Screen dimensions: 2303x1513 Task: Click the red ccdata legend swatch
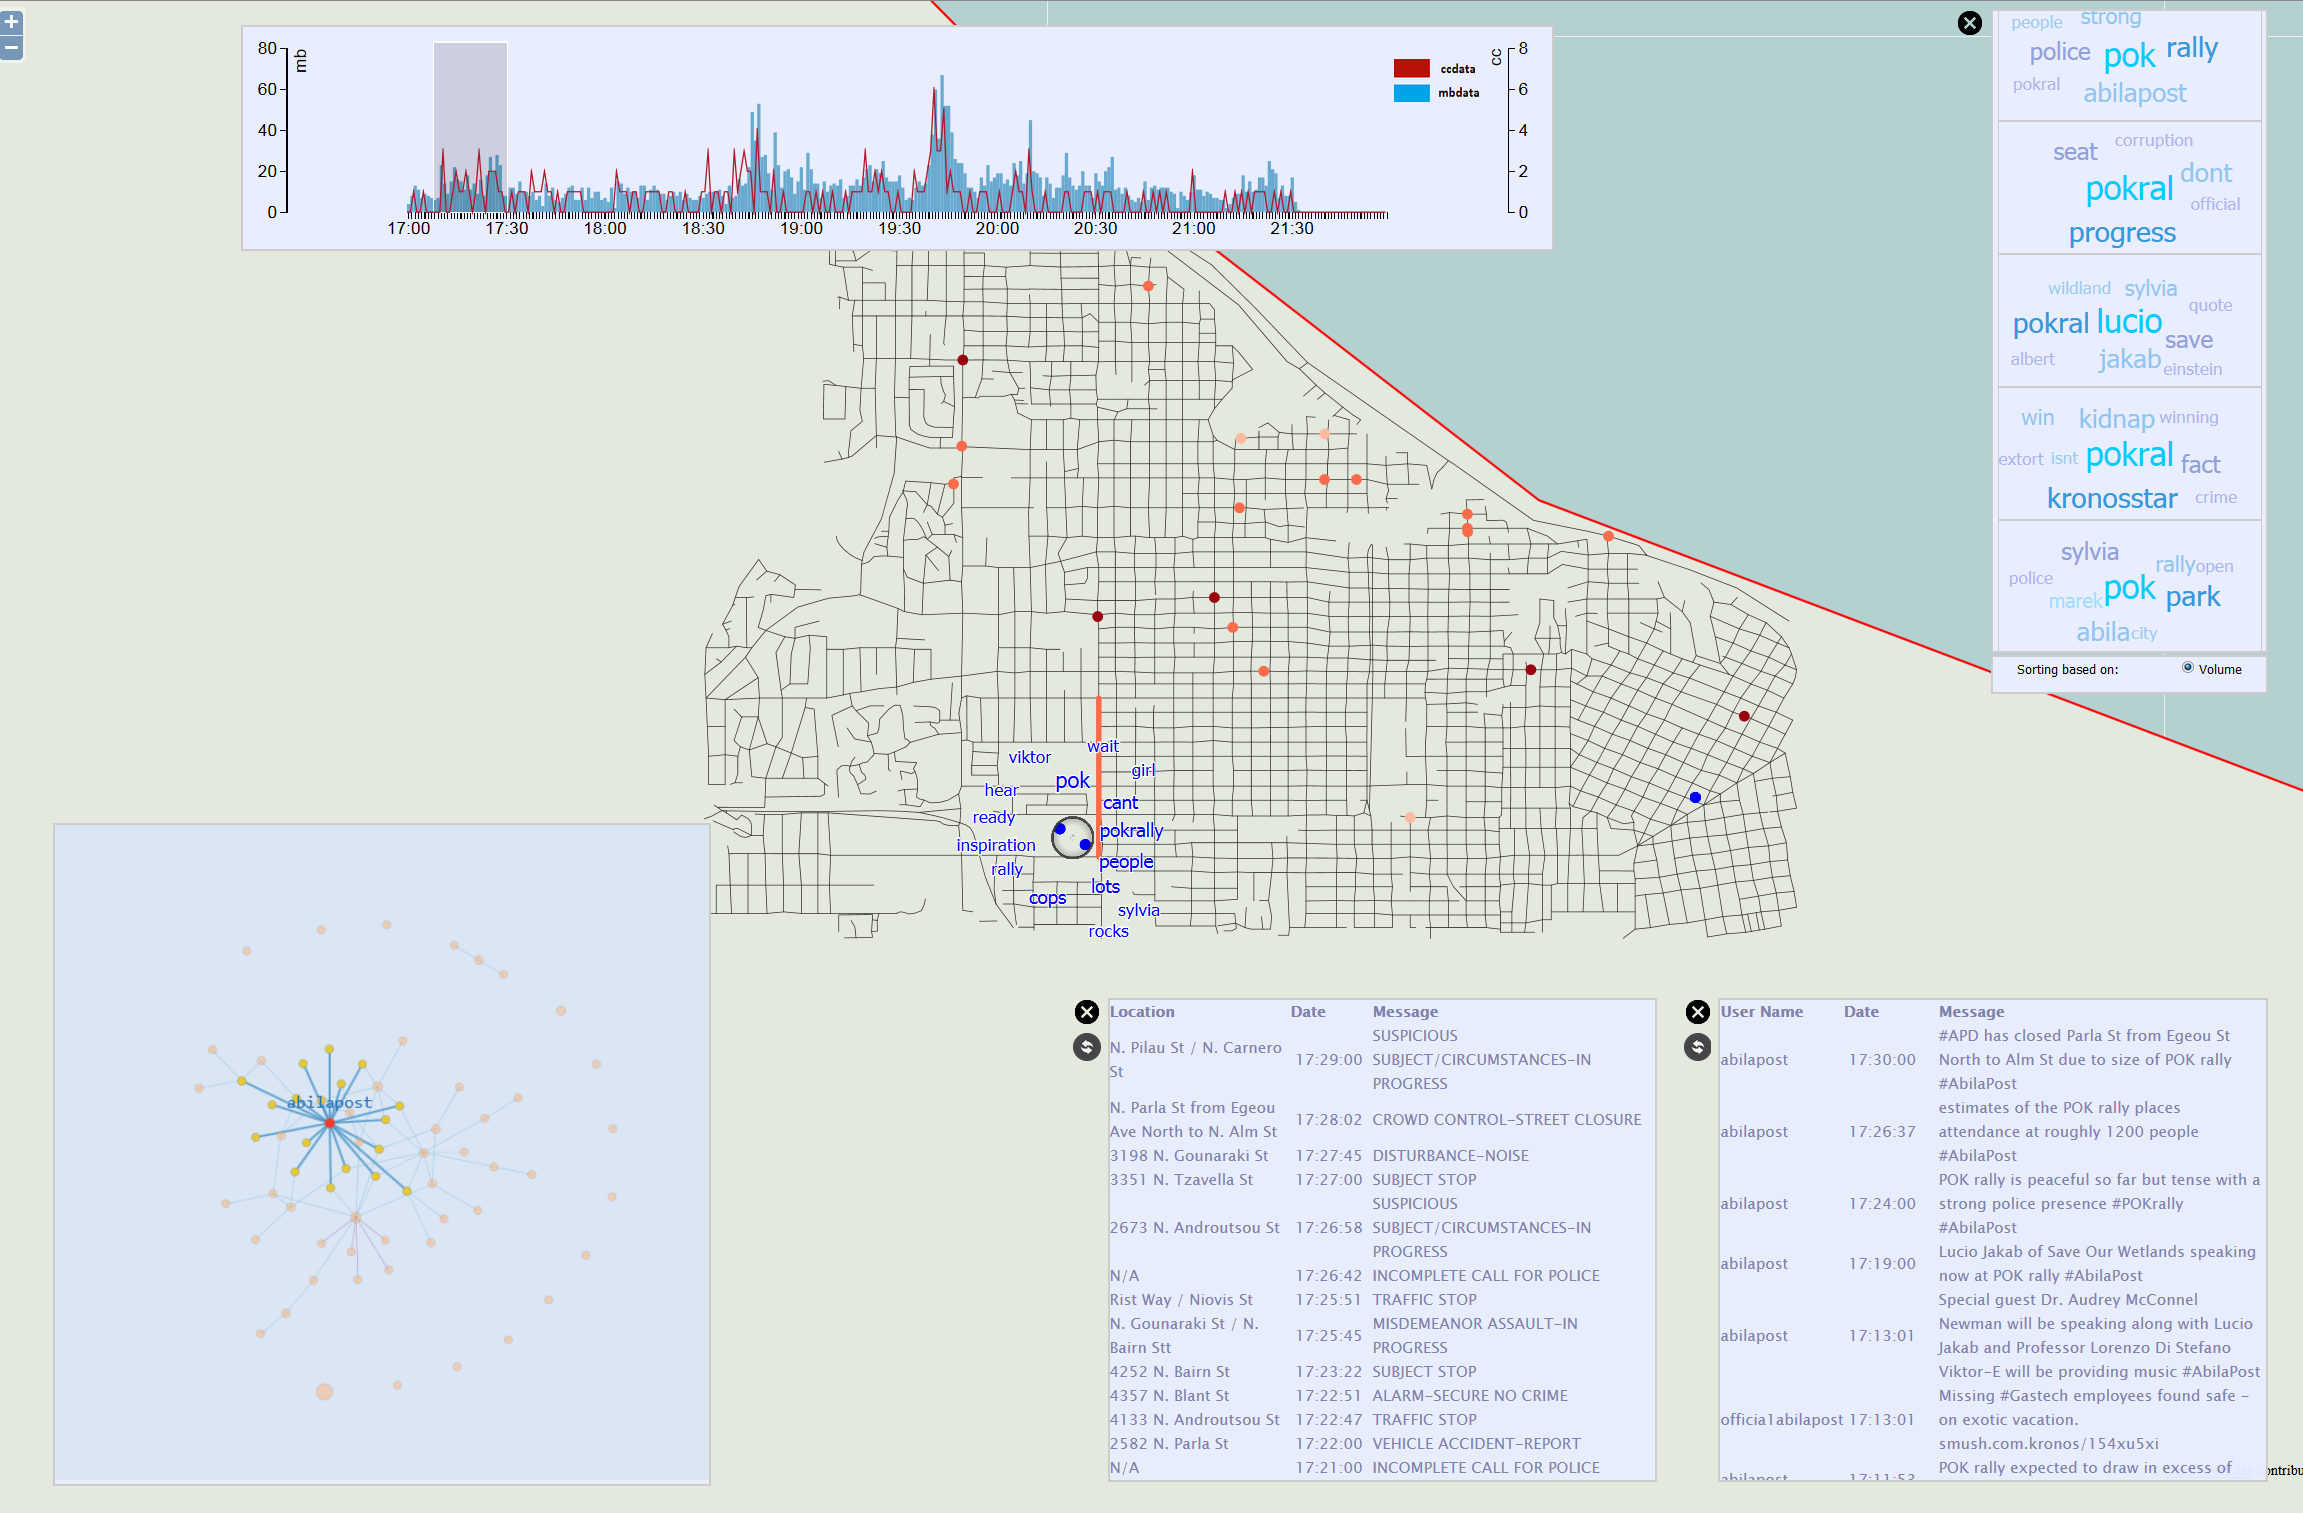[x=1411, y=68]
